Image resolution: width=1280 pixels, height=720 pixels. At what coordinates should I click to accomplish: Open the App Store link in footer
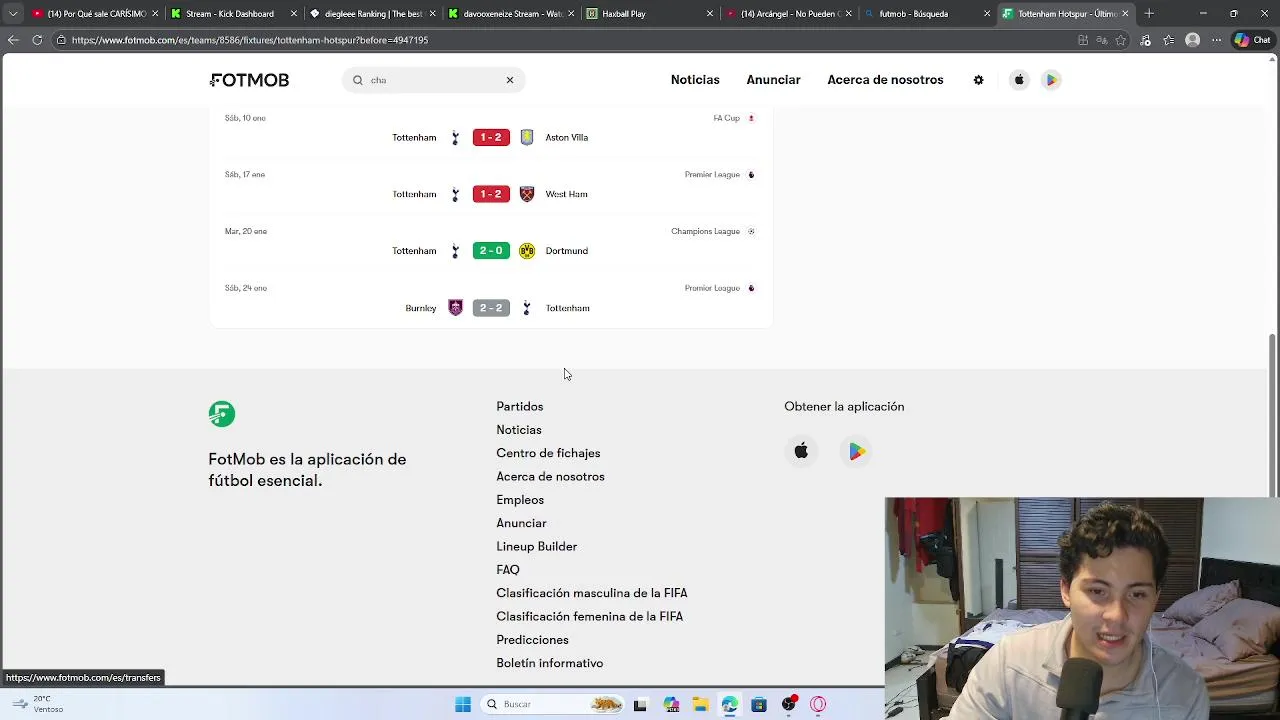801,452
